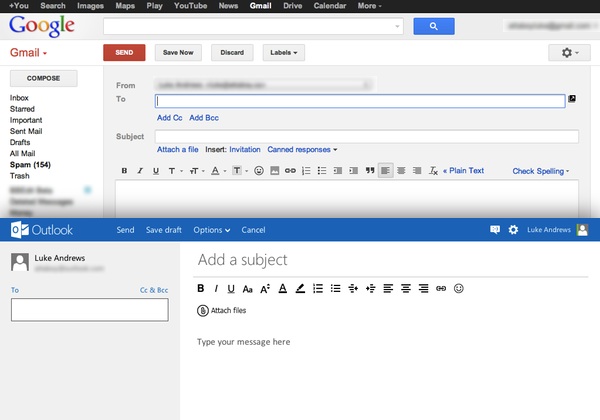Click Attach a file link
This screenshot has width=600, height=420.
(178, 150)
